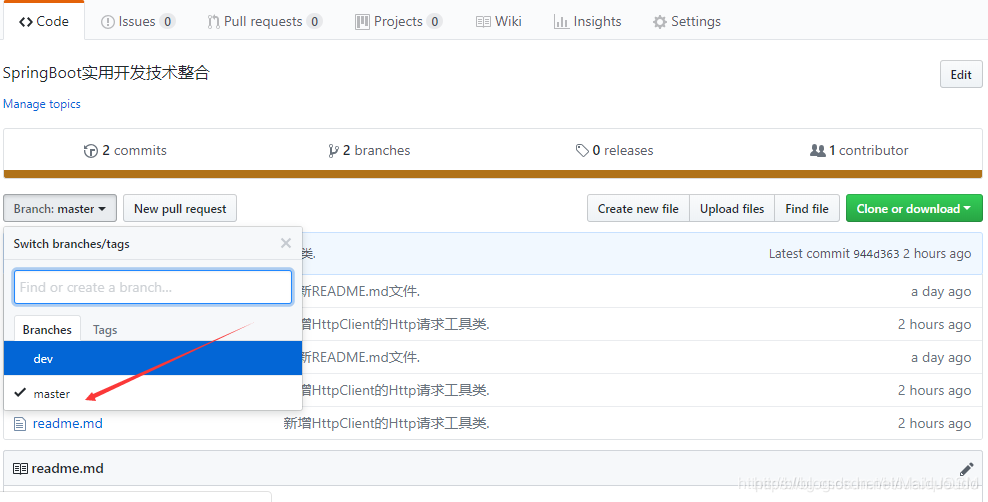Screen dimensions: 988x502
Task: Click the Edit description button
Action: click(961, 74)
